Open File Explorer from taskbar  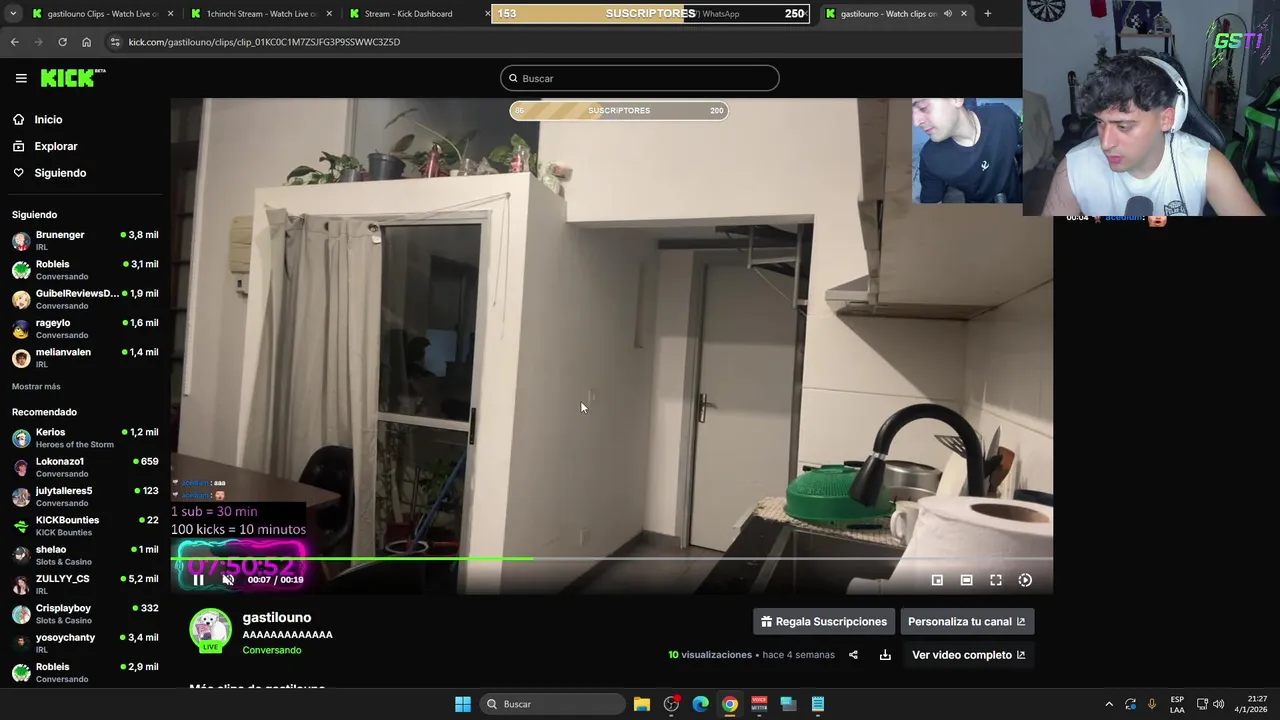(642, 704)
